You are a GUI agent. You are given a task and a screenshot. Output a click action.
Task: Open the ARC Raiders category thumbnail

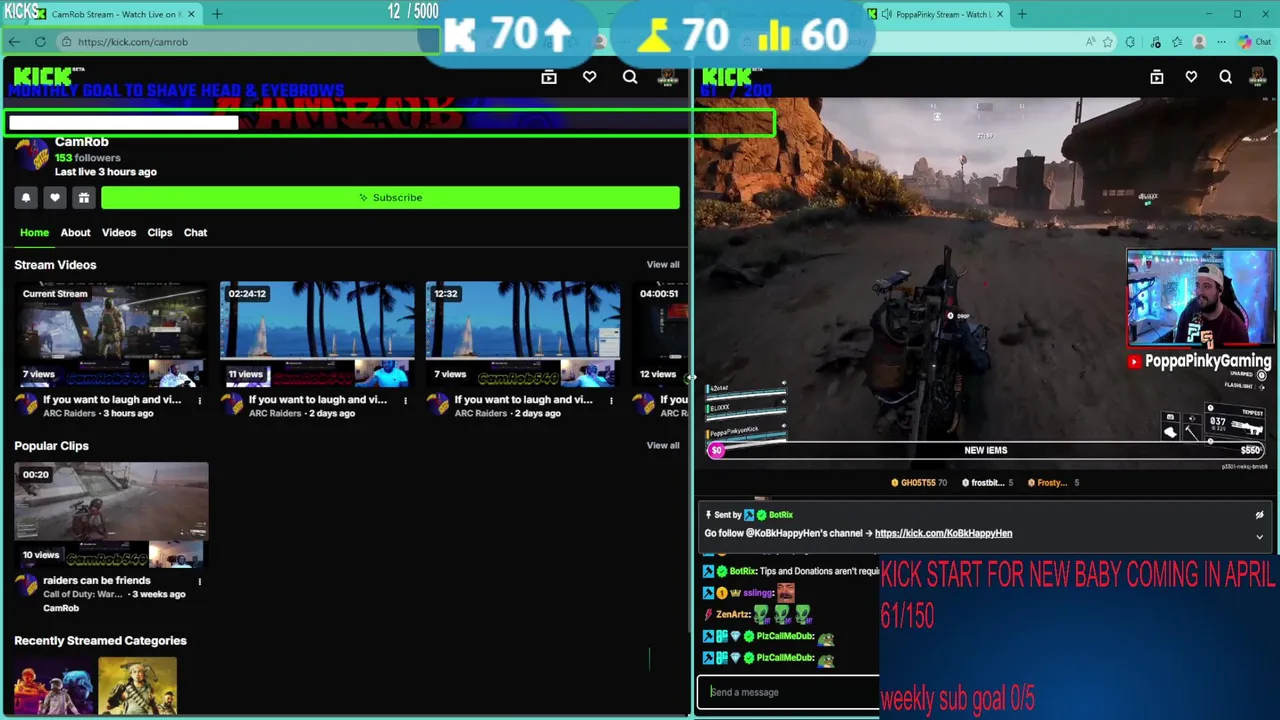(x=138, y=686)
